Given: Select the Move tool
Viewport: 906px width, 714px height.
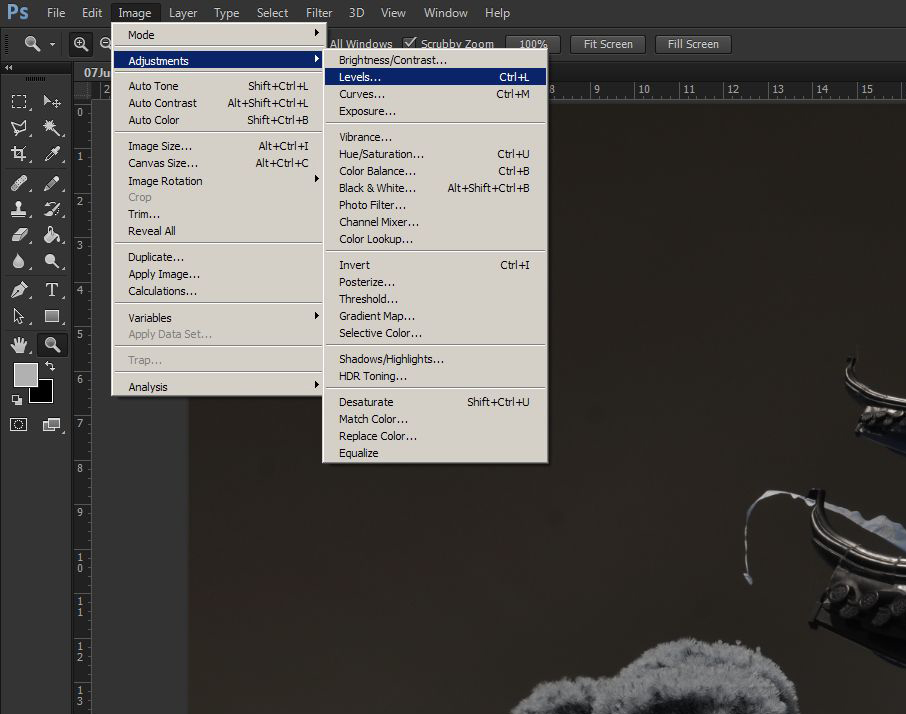Looking at the screenshot, I should tap(52, 102).
